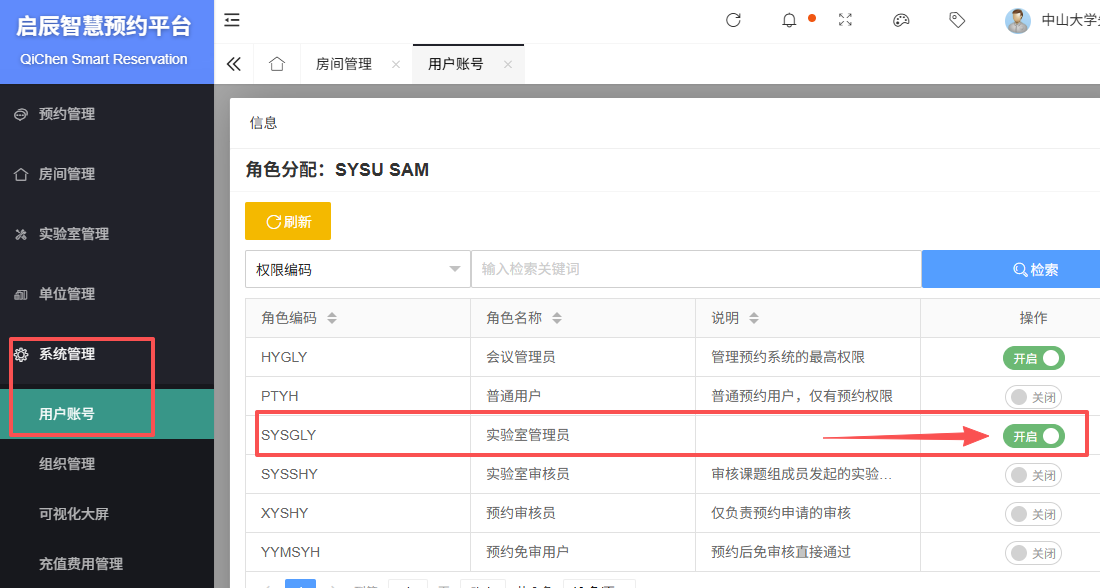
Task: Click the tag icon in header
Action: [x=957, y=20]
